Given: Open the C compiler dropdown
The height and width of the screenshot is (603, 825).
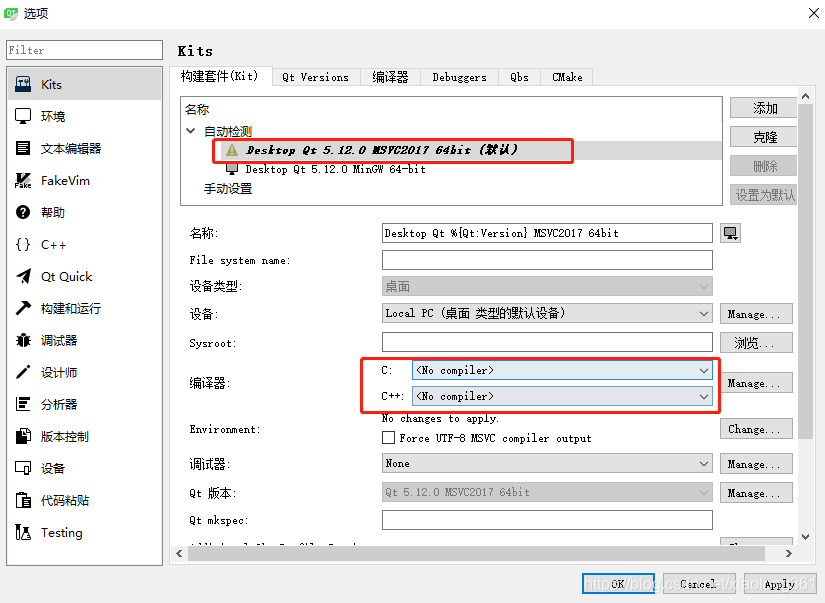Looking at the screenshot, I should 562,370.
